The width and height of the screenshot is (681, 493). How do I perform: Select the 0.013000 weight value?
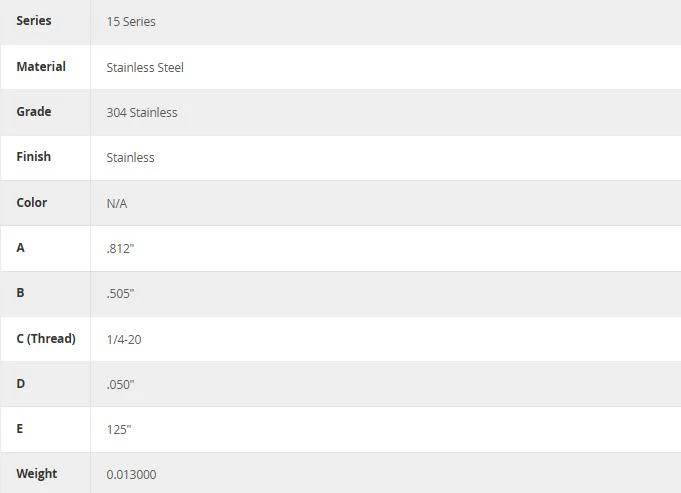point(131,474)
